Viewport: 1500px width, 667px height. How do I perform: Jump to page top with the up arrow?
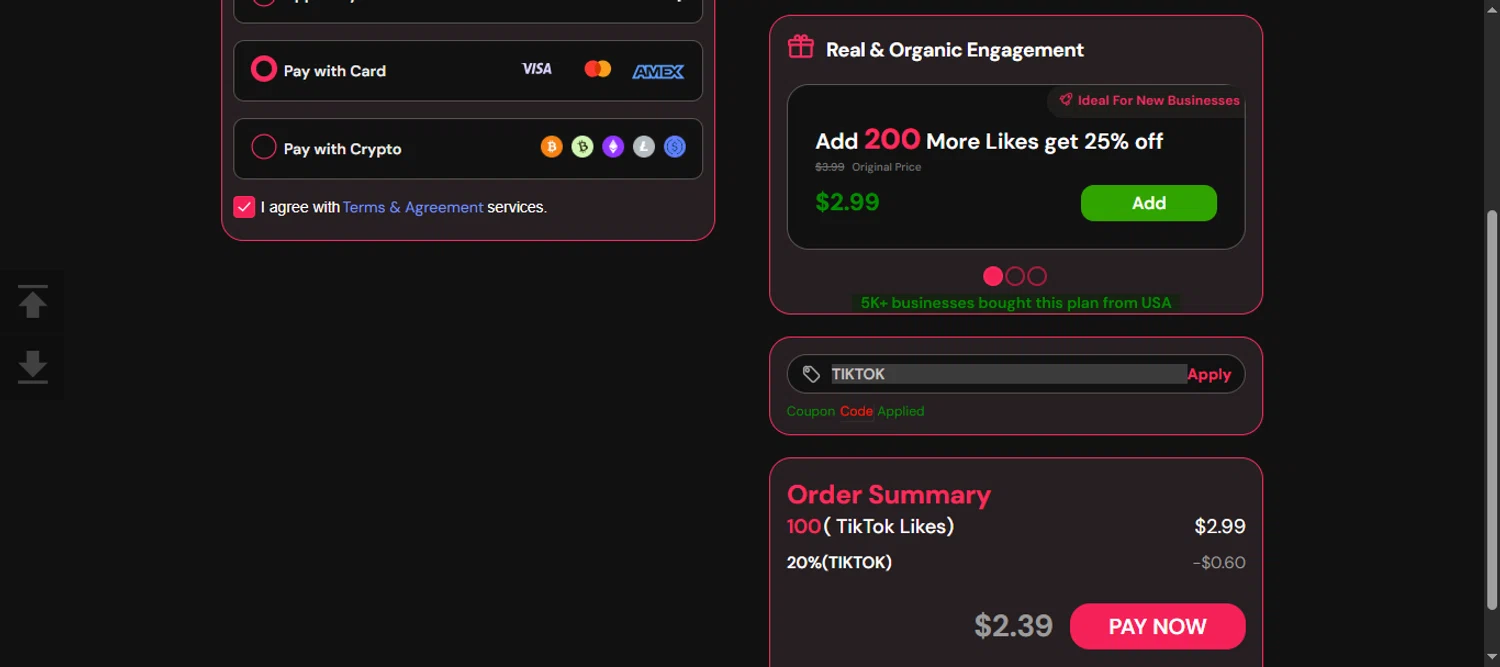tap(33, 302)
